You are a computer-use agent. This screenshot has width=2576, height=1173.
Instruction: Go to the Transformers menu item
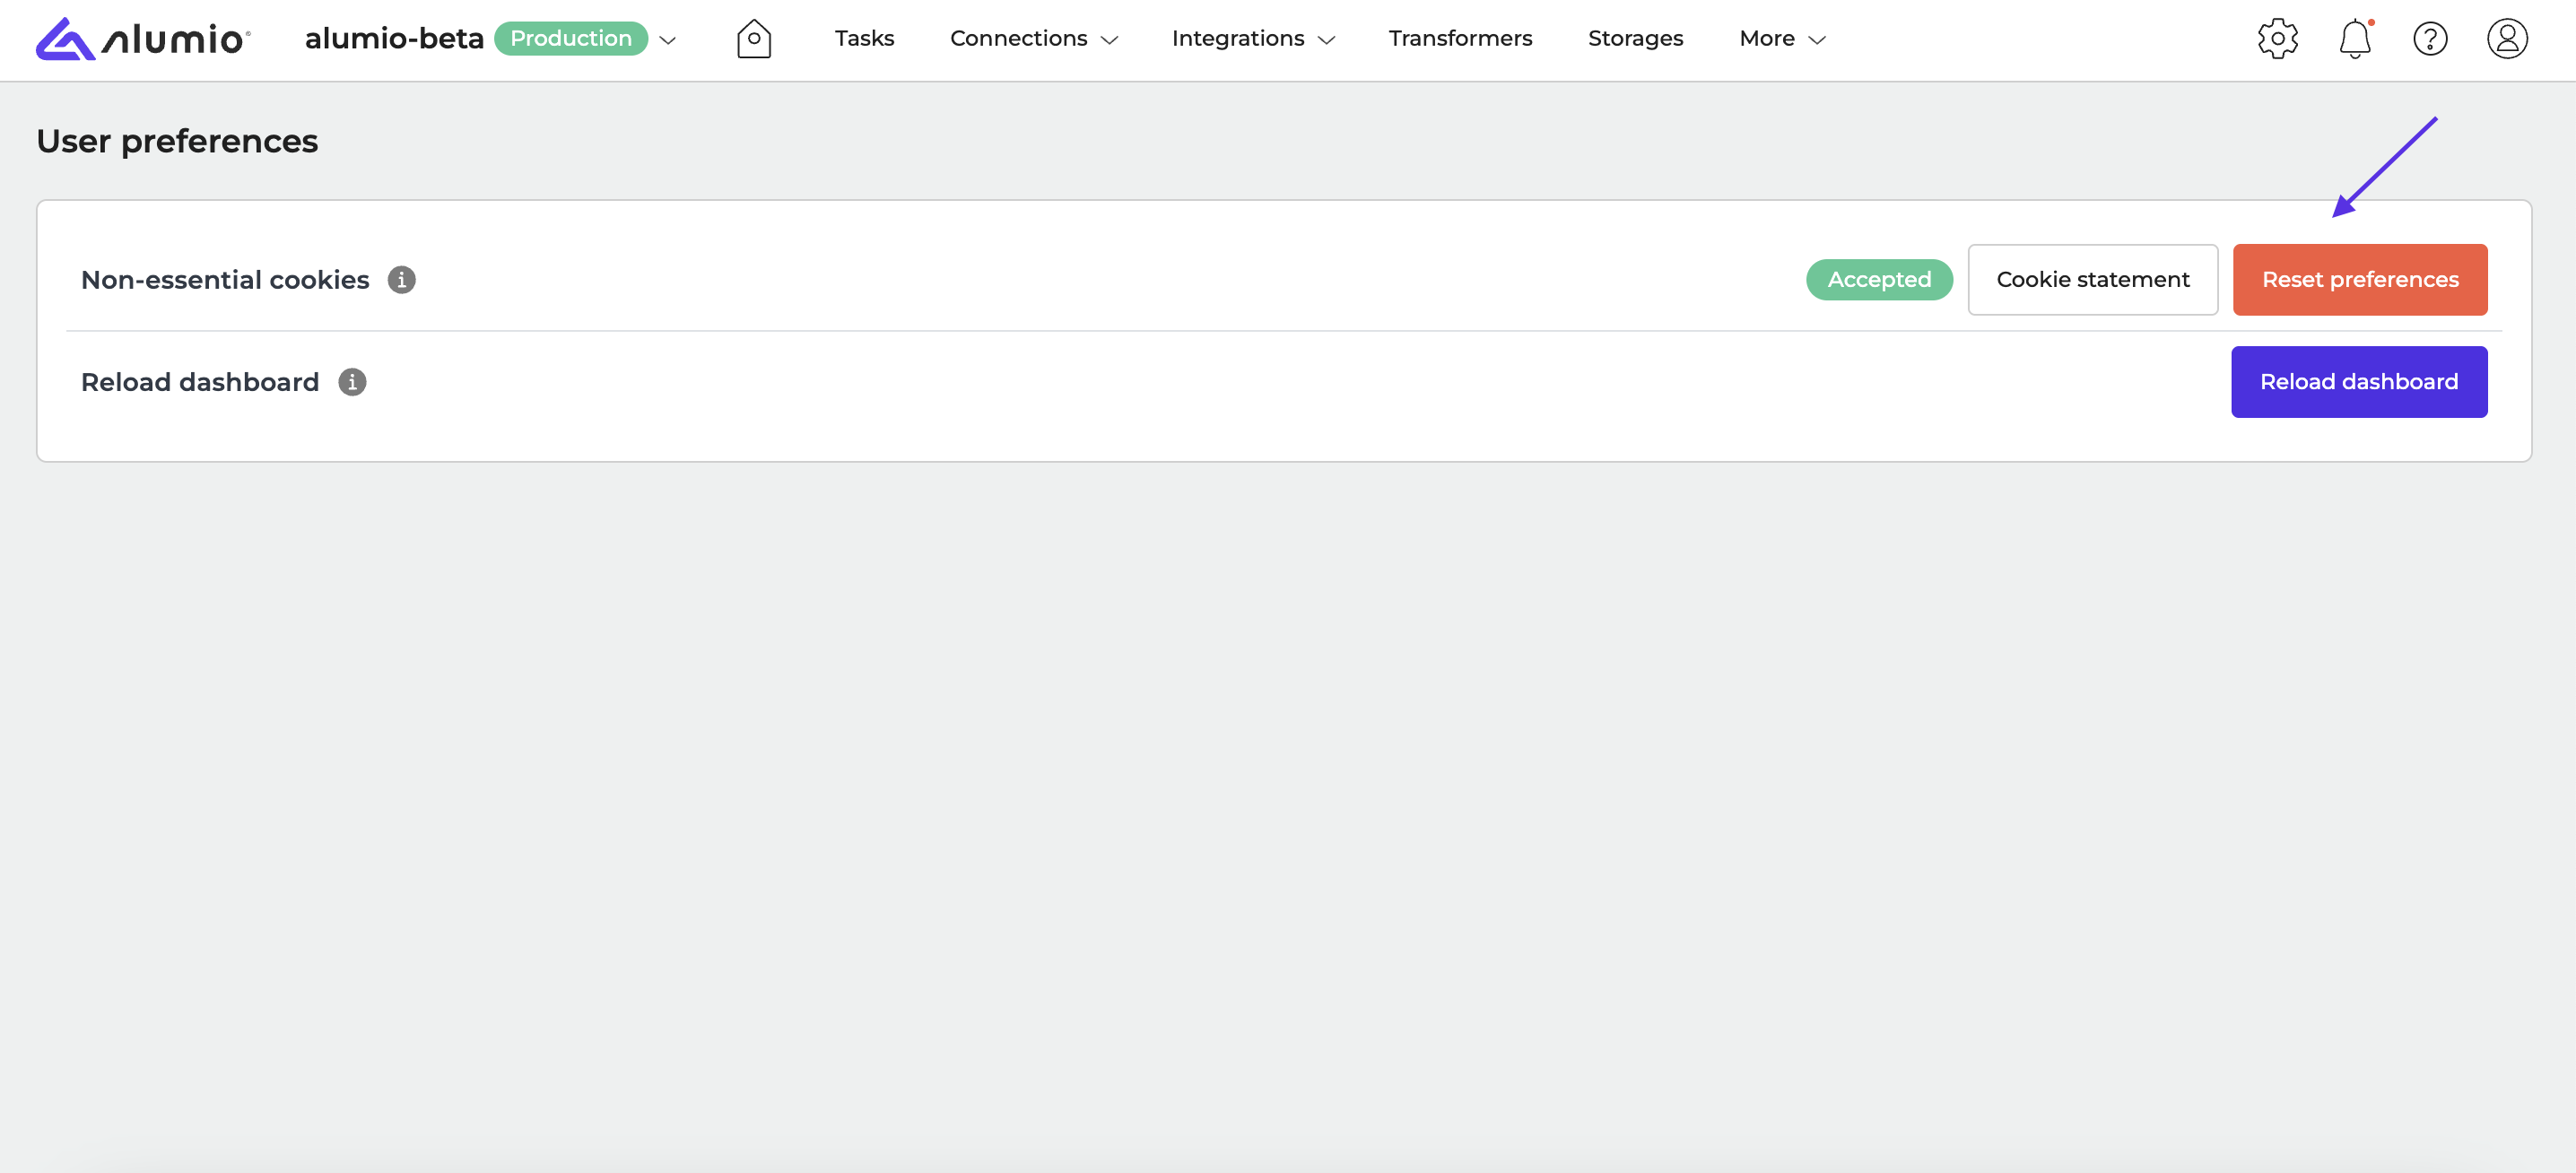pos(1460,39)
